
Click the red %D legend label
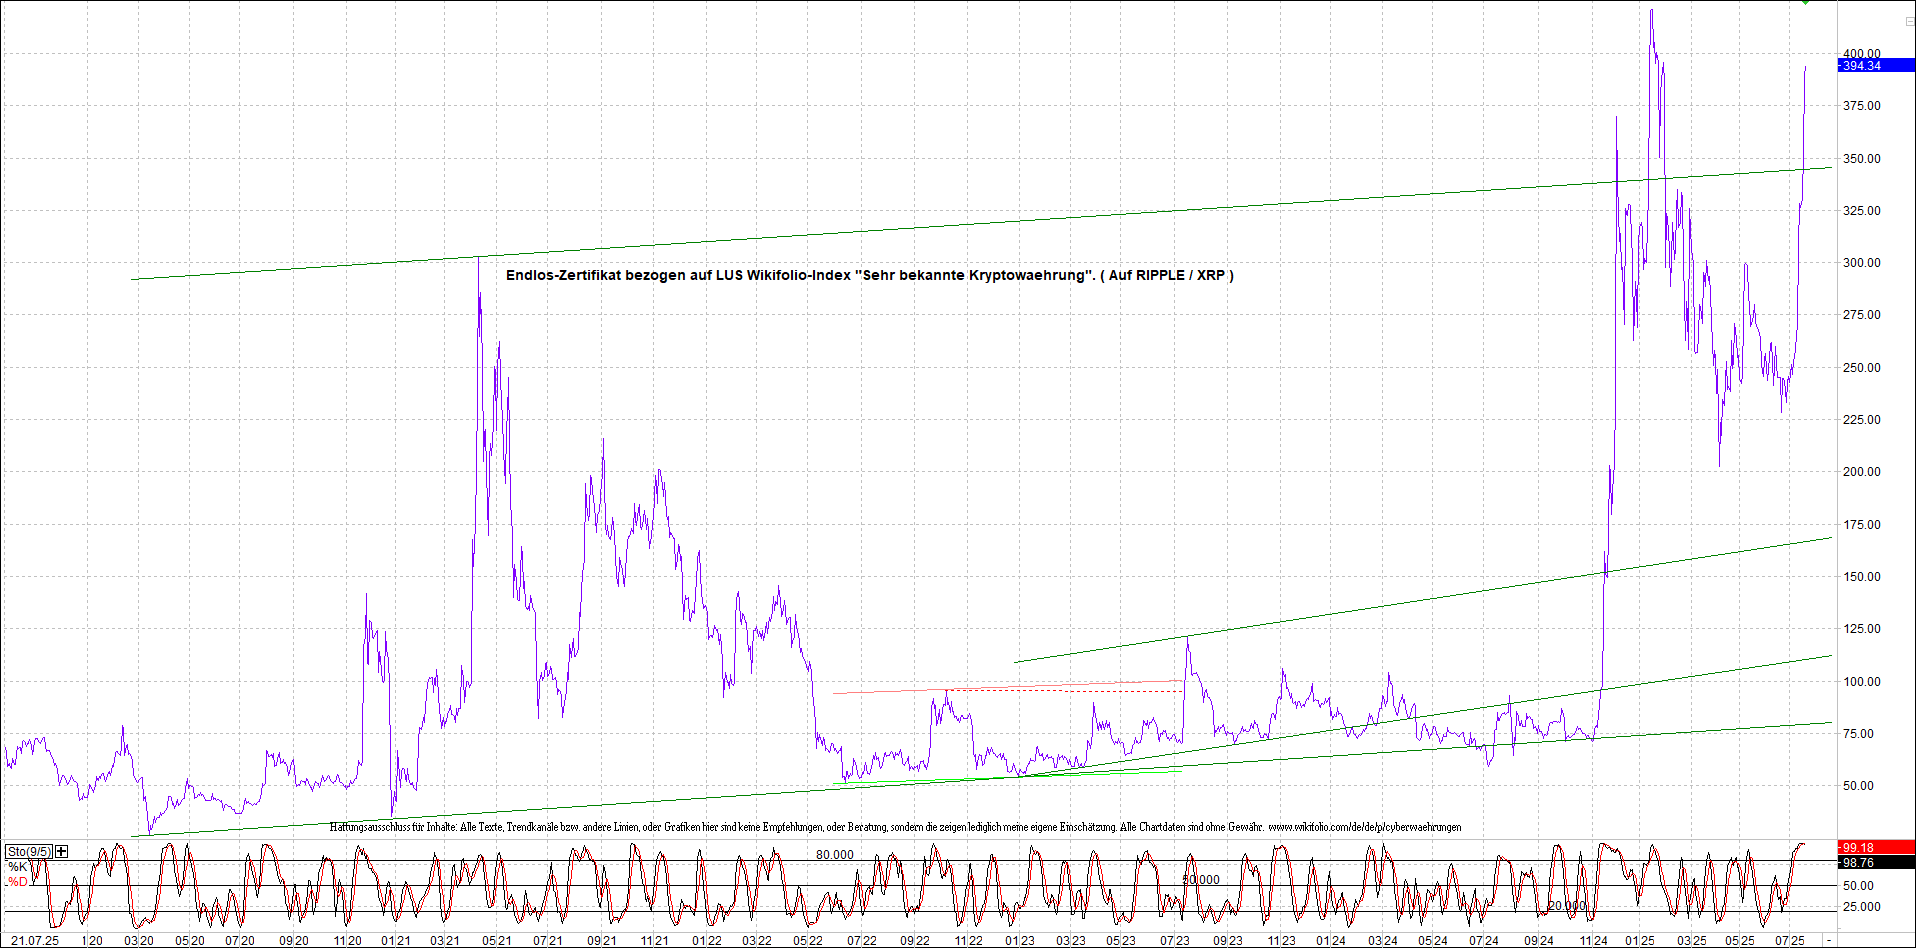[18, 882]
